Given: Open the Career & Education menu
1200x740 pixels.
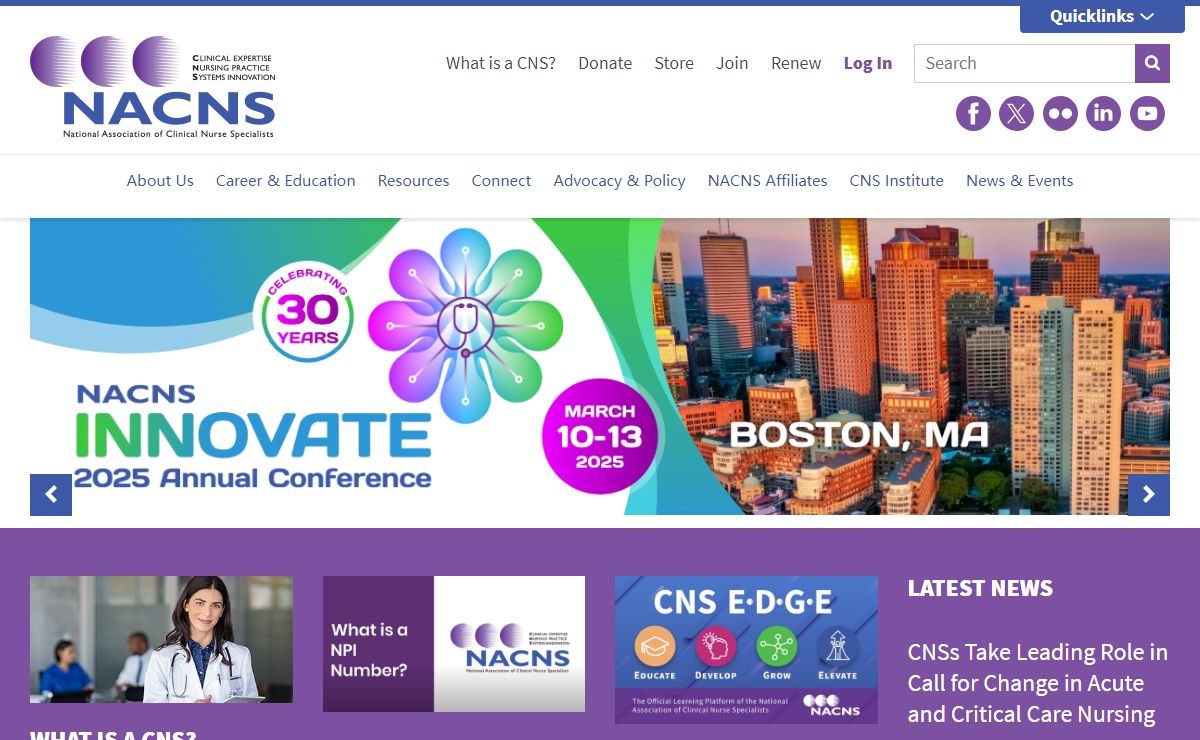Looking at the screenshot, I should click(286, 181).
